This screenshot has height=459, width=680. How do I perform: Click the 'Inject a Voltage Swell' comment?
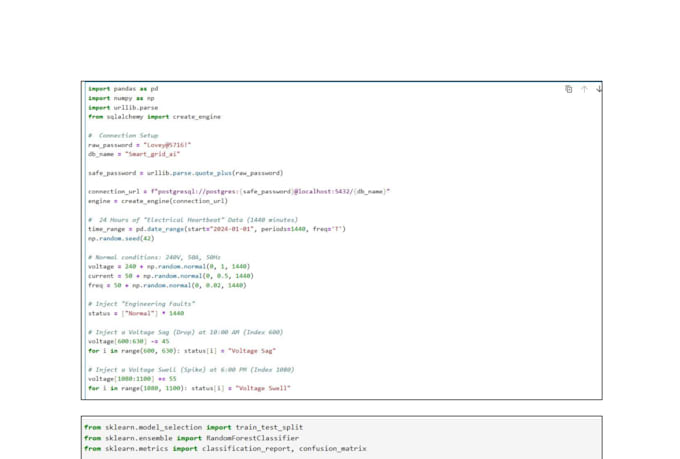[x=191, y=370]
